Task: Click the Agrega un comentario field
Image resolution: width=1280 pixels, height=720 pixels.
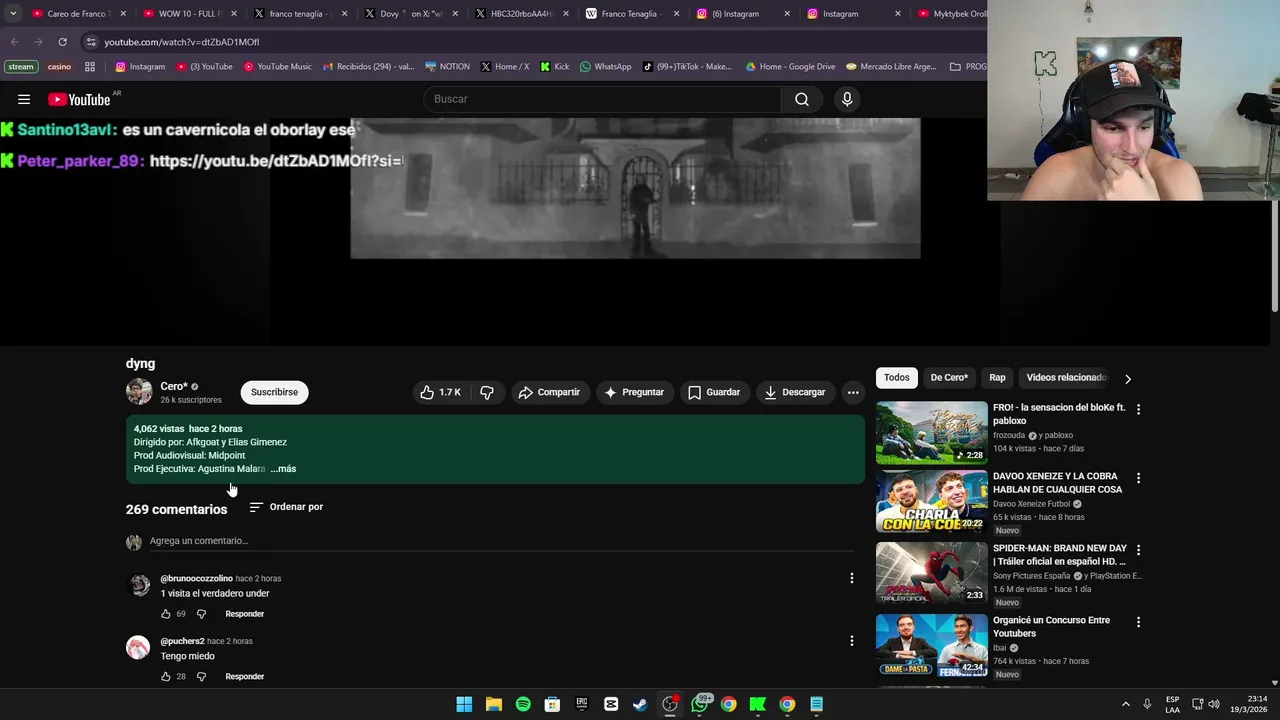Action: (x=502, y=541)
